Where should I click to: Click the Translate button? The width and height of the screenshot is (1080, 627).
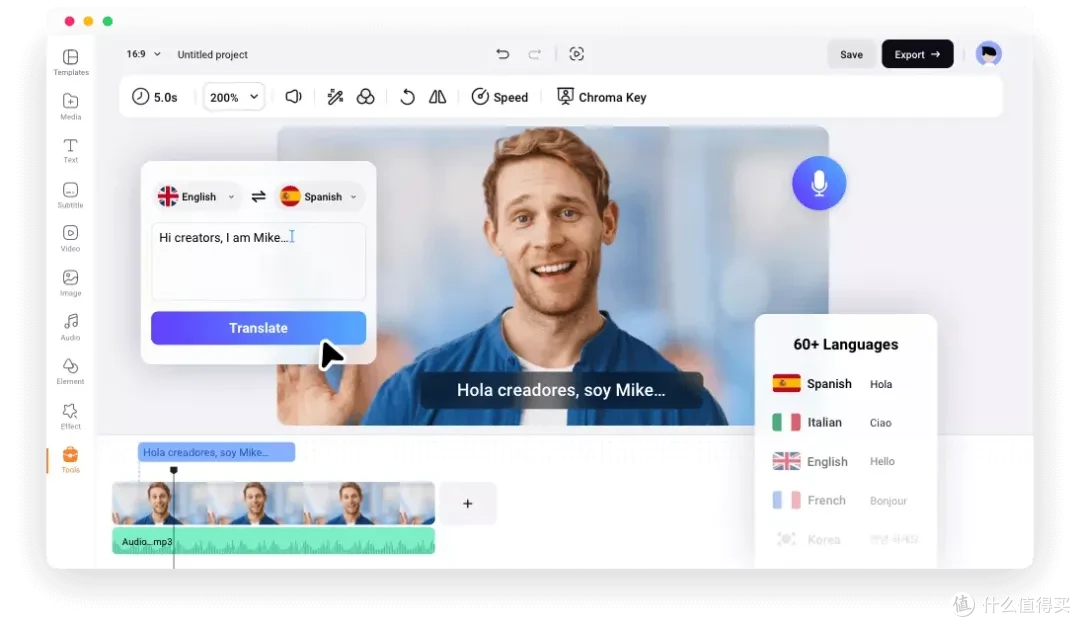click(x=258, y=328)
